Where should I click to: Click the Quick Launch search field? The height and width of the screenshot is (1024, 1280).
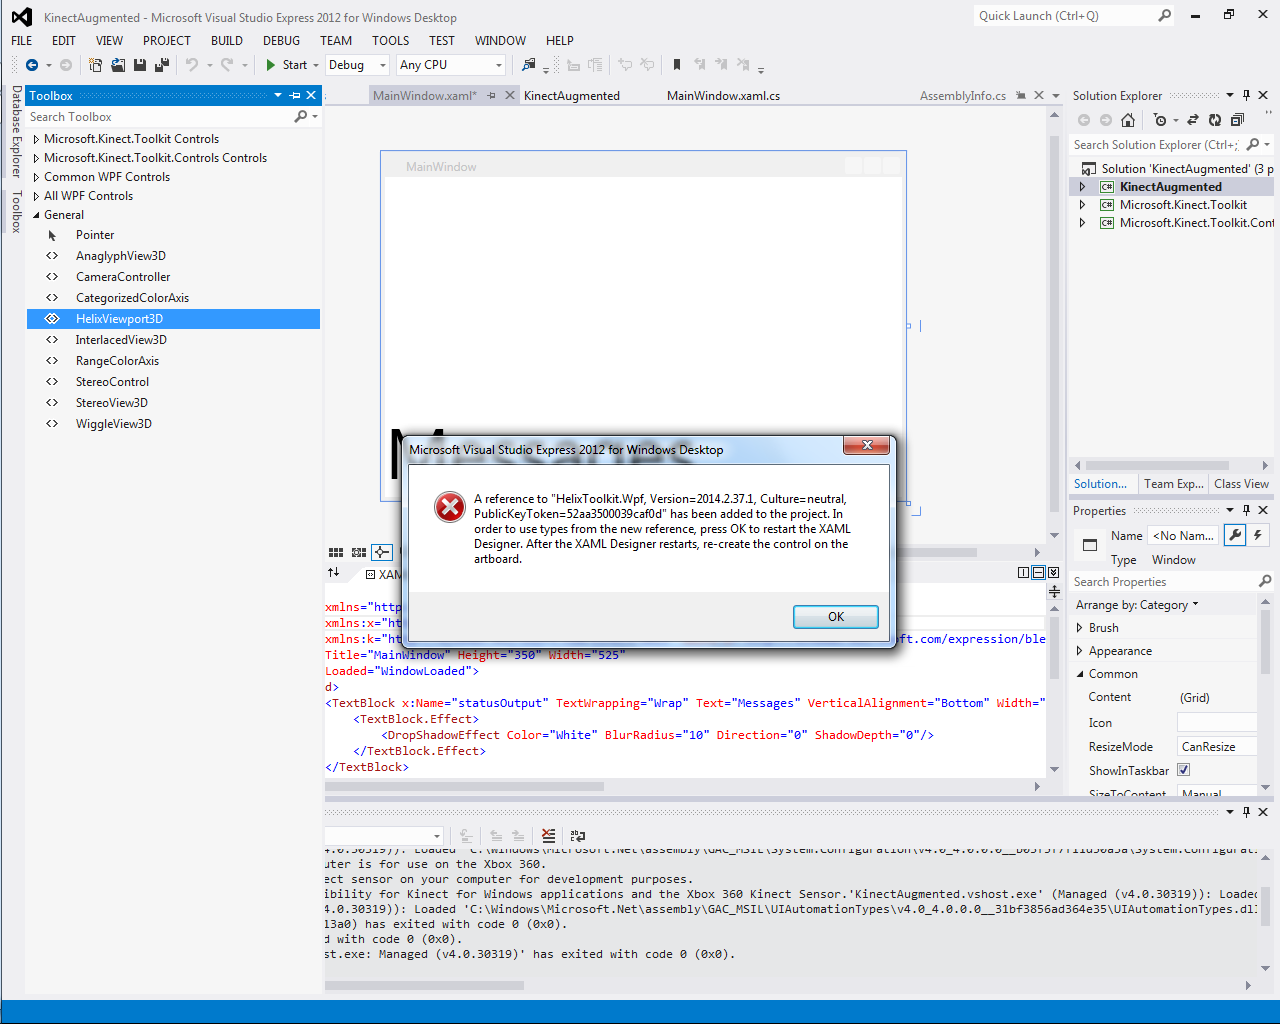[x=1065, y=16]
